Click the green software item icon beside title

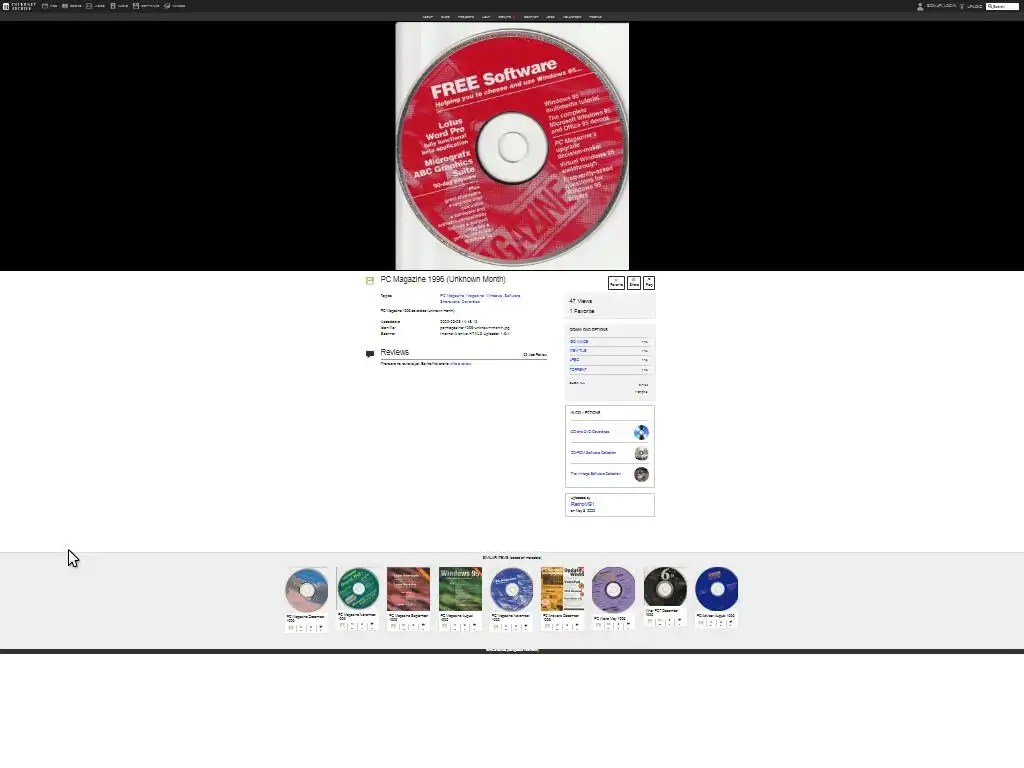click(370, 281)
